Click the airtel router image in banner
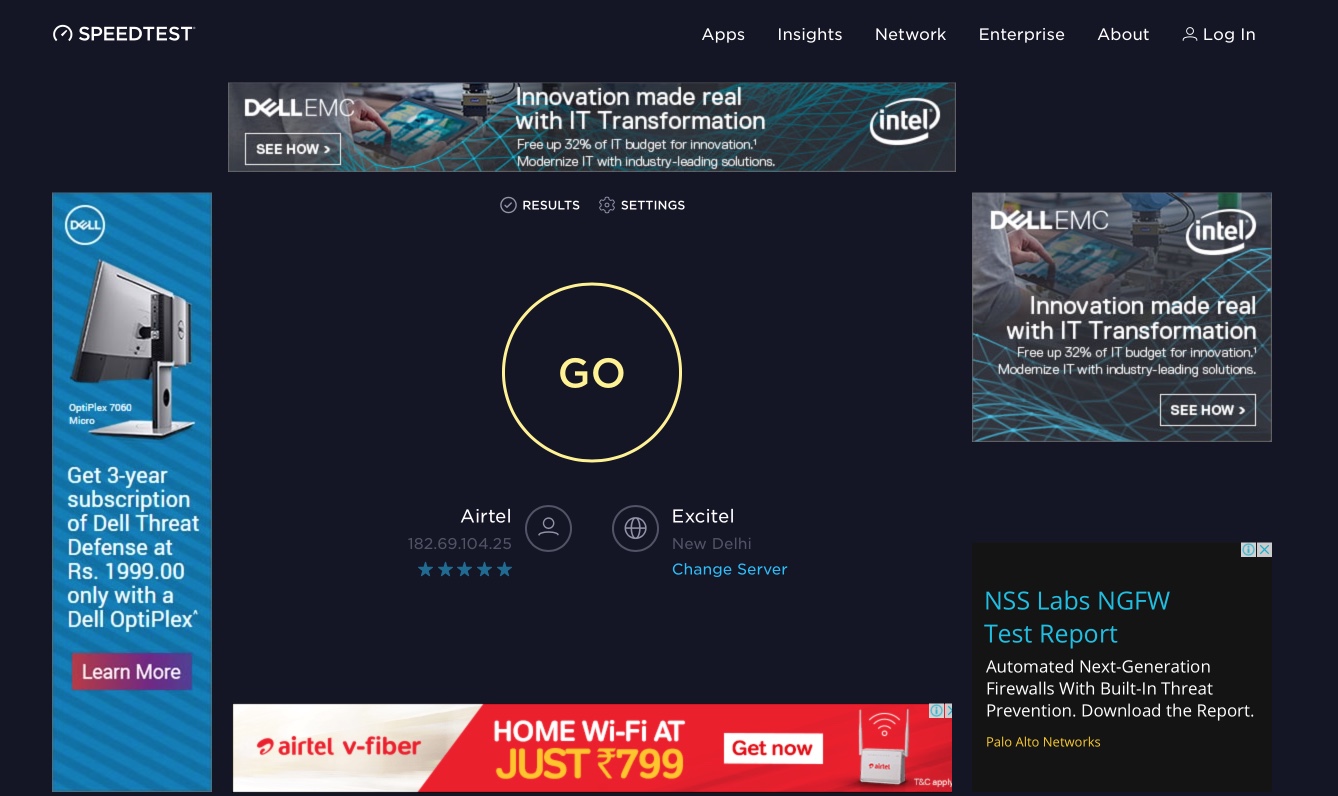 [x=884, y=746]
